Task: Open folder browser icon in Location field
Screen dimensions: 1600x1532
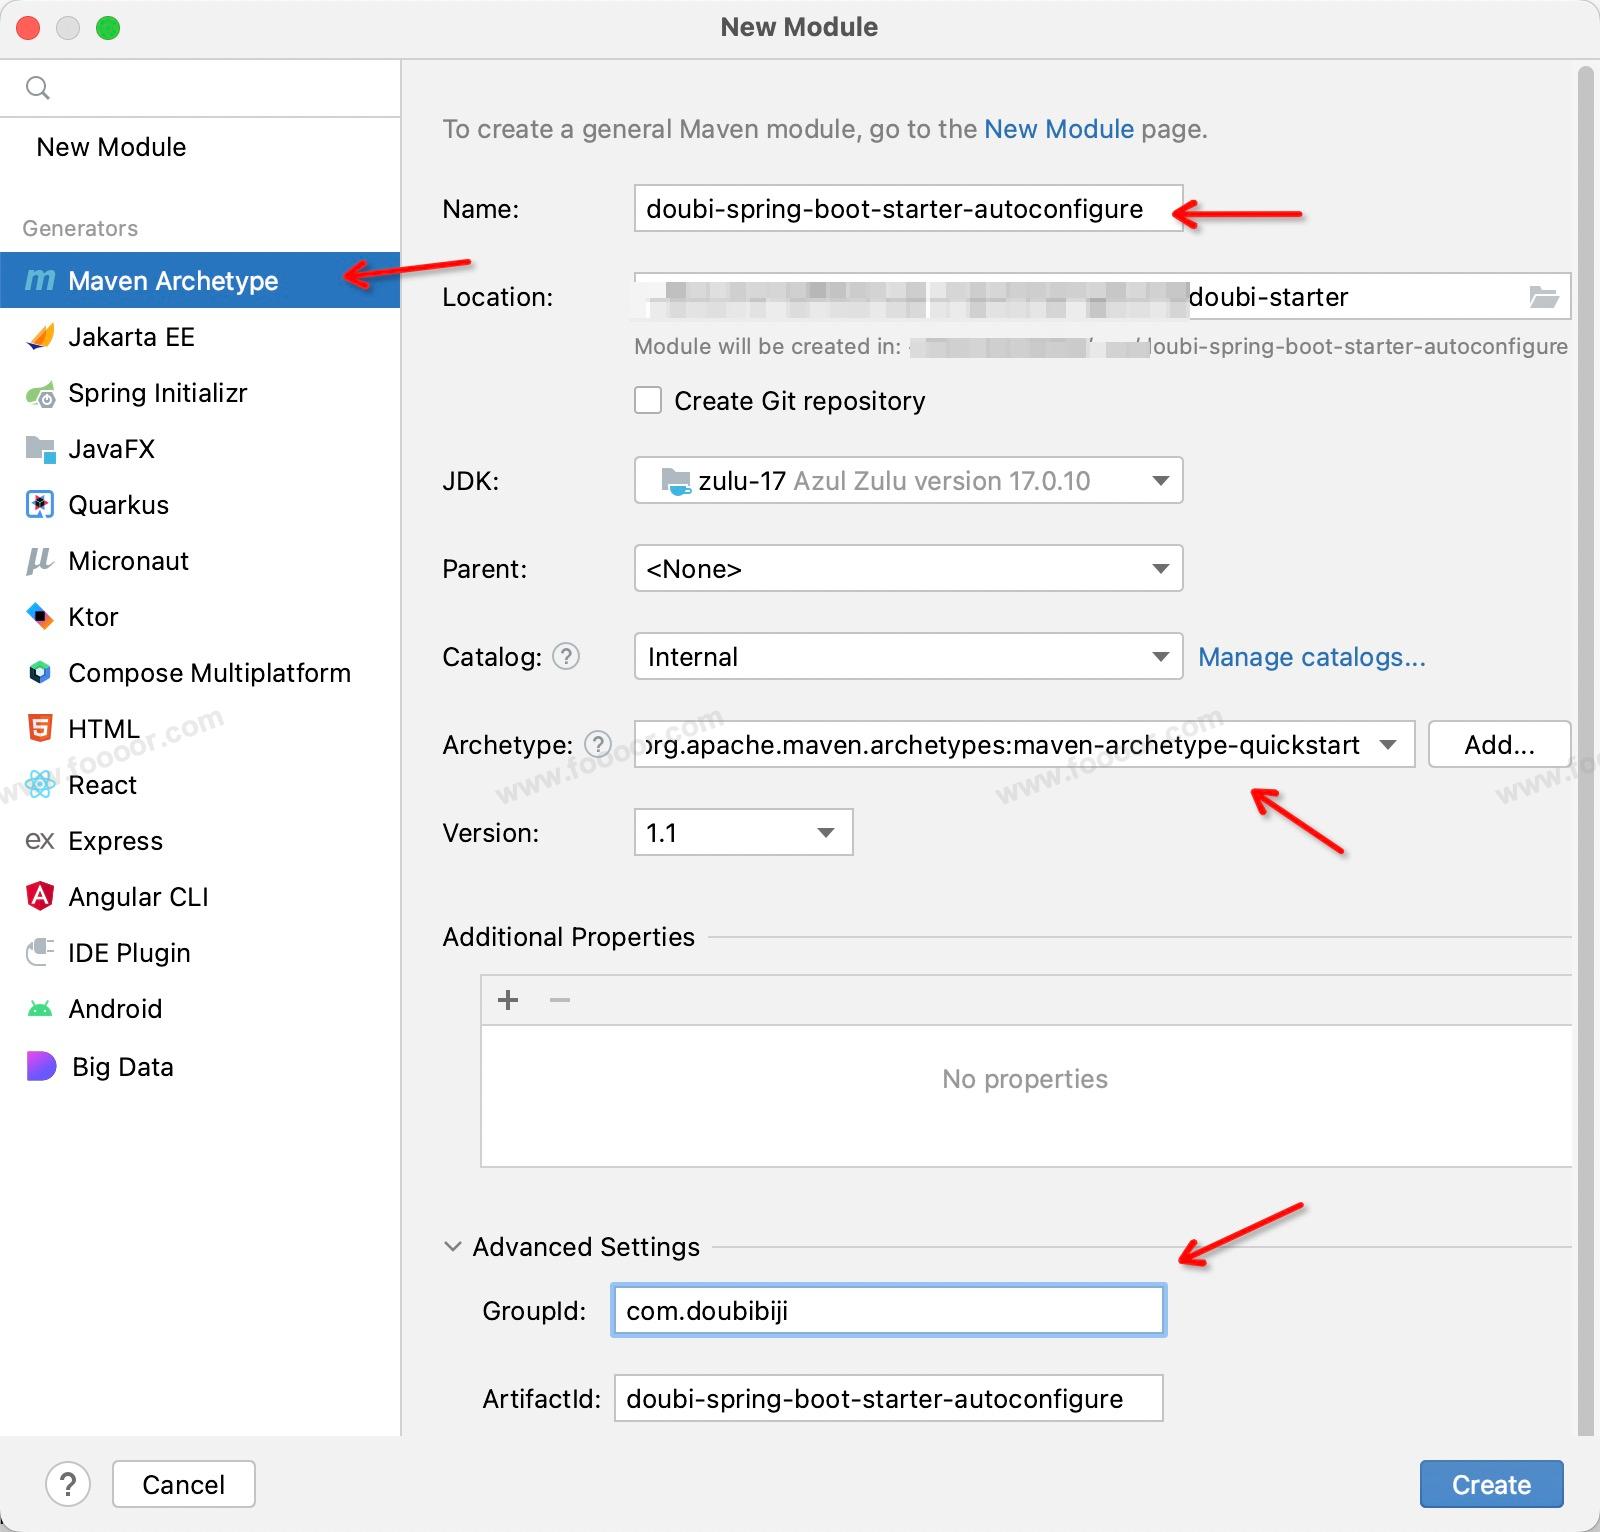Action: (1544, 297)
